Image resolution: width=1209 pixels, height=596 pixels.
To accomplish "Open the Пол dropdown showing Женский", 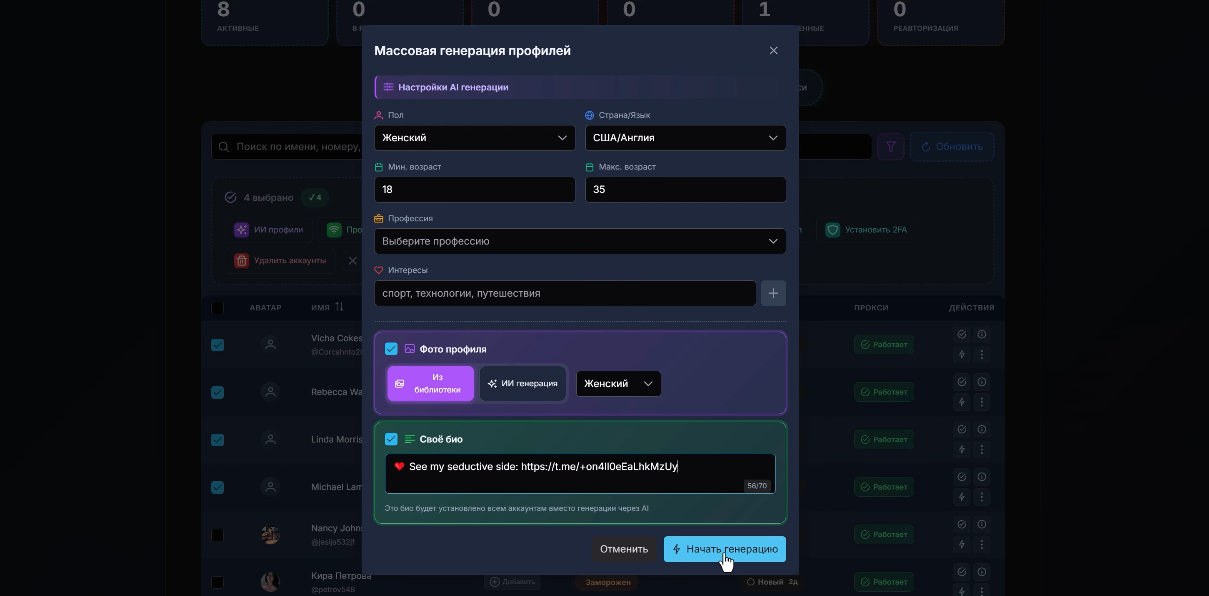I will [x=475, y=138].
